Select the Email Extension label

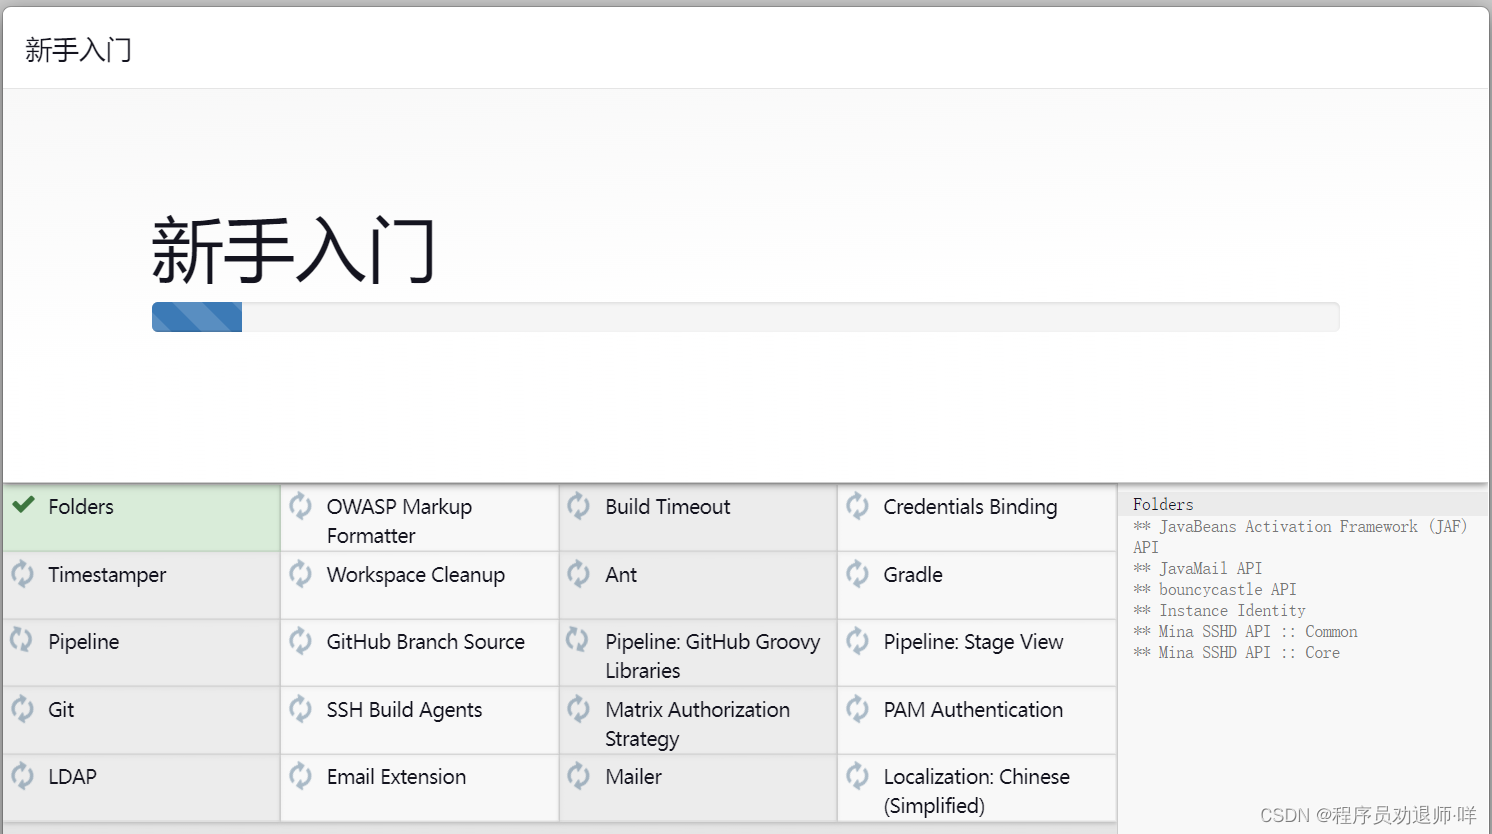coord(396,777)
